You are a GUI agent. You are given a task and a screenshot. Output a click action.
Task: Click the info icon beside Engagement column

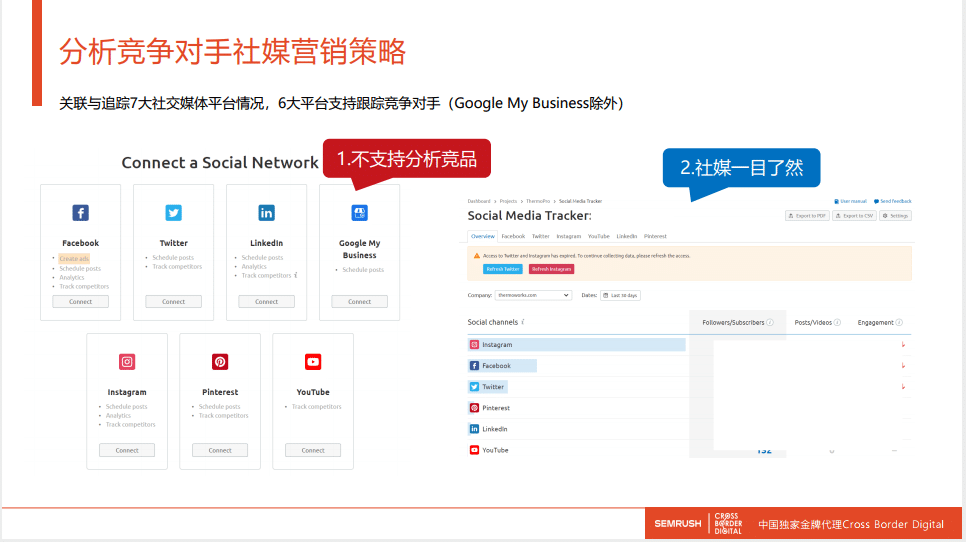tap(899, 323)
